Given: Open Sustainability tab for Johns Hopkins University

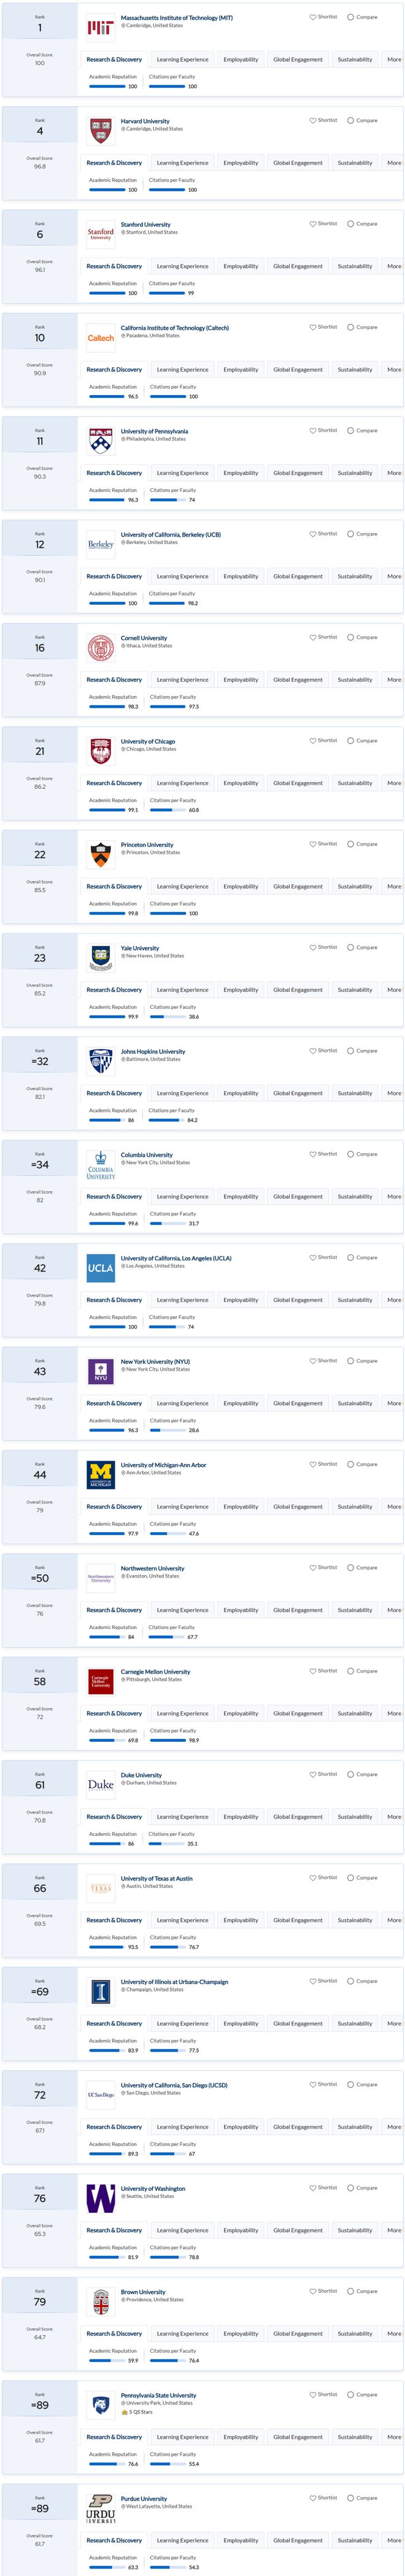Looking at the screenshot, I should coord(355,1093).
